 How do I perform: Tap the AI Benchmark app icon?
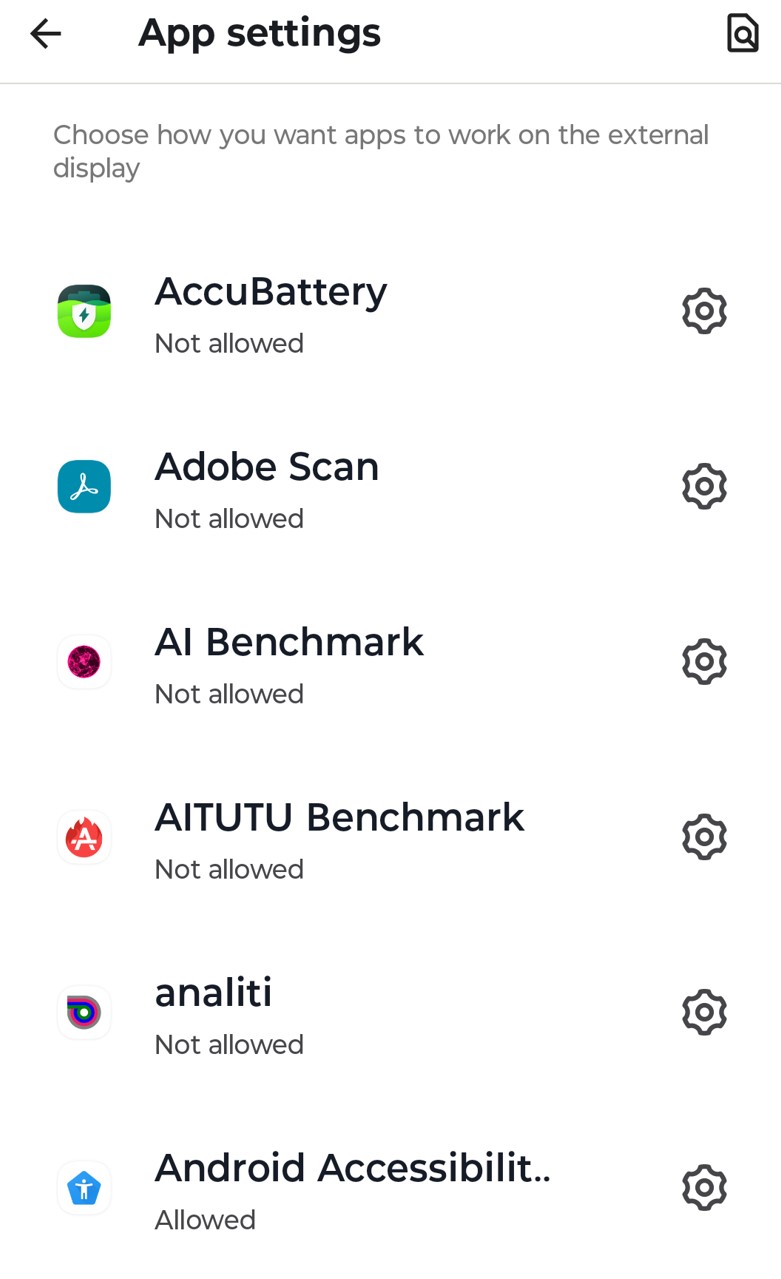pos(84,662)
